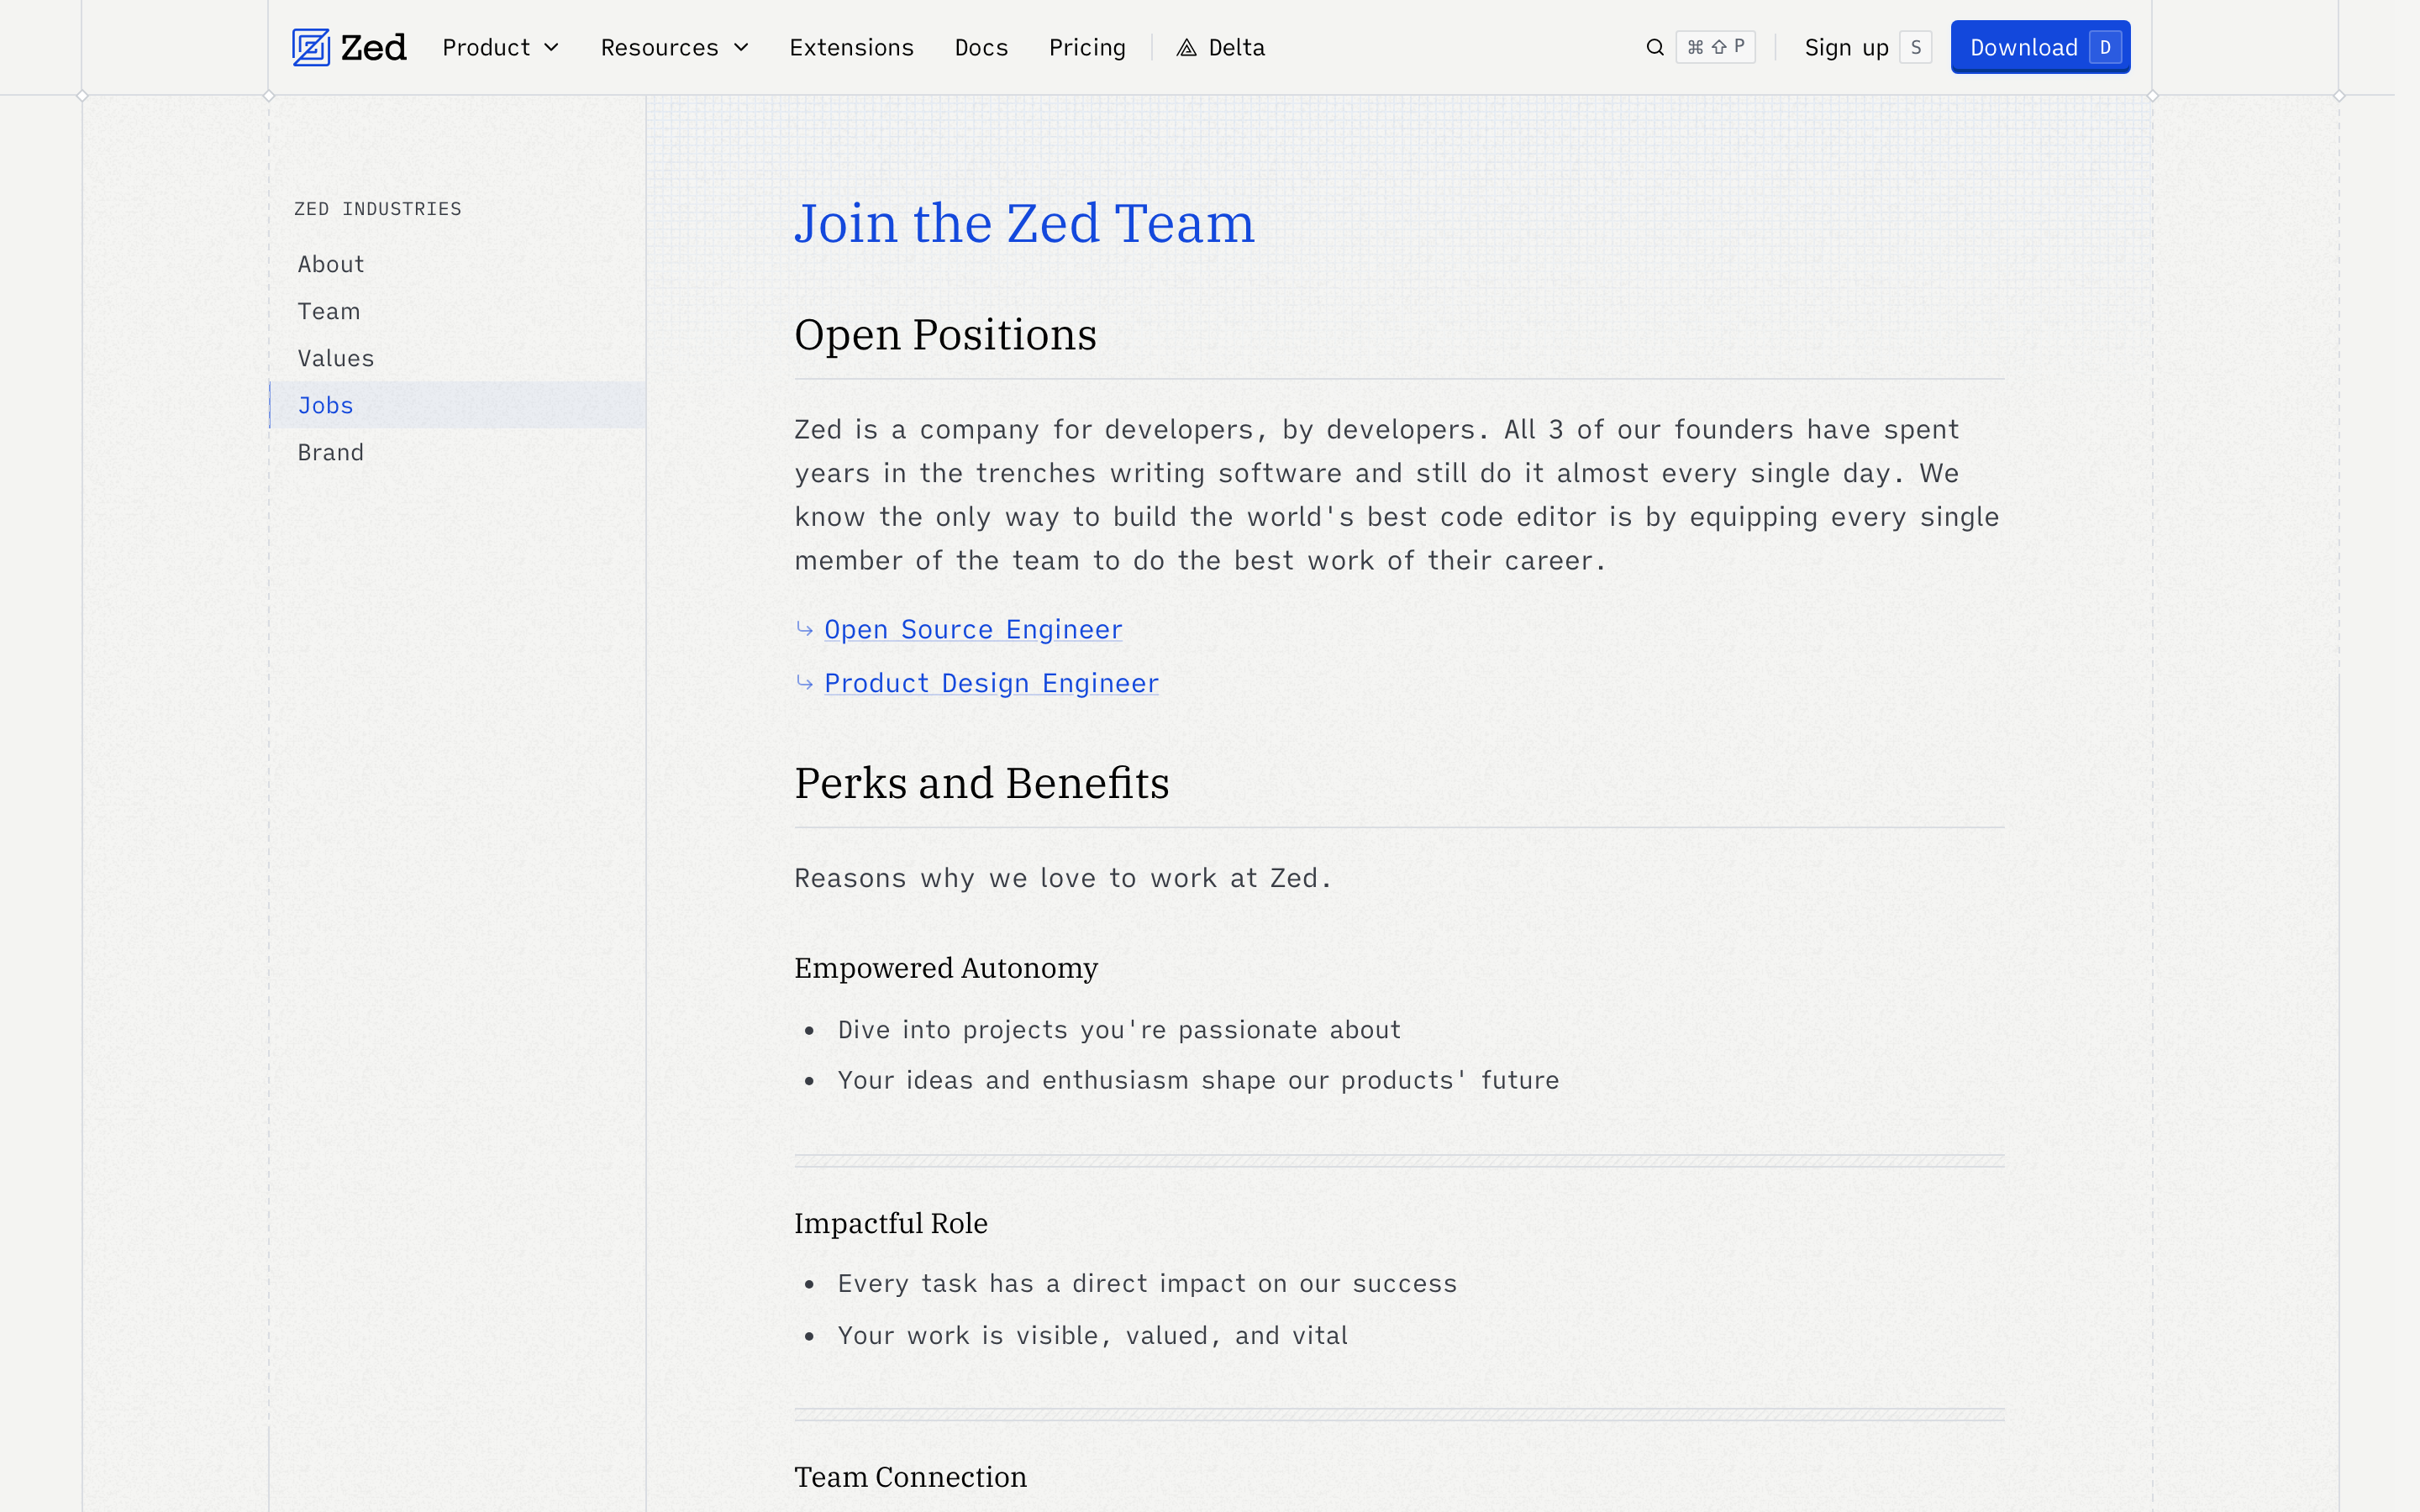Open the Open Source Engineer position
Image resolution: width=2420 pixels, height=1512 pixels.
[x=973, y=629]
